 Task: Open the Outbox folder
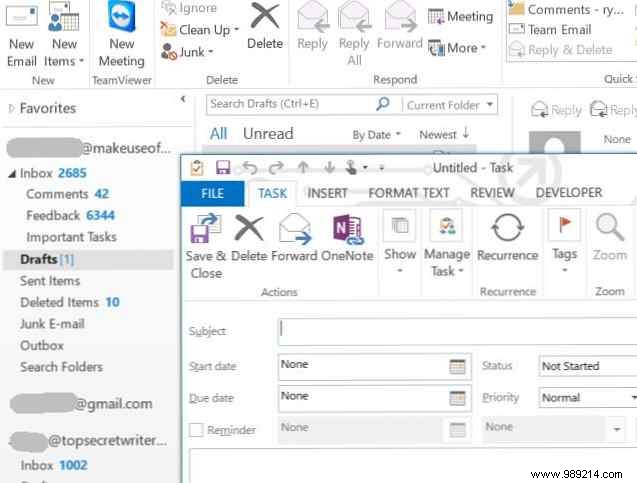(x=42, y=346)
